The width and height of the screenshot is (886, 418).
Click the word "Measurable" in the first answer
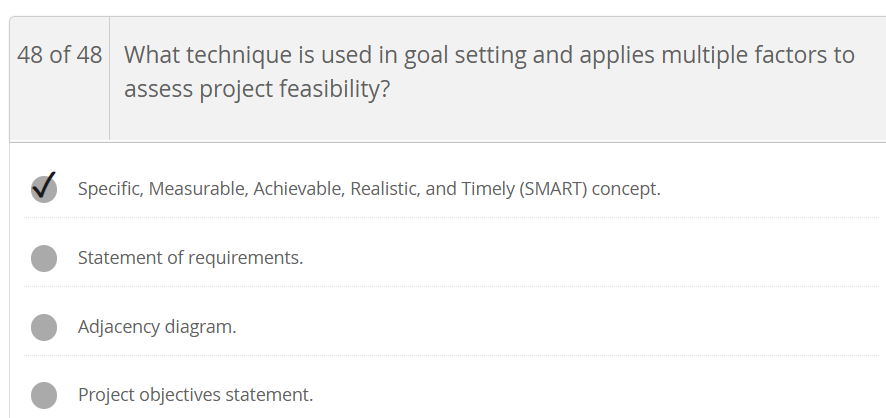[197, 189]
